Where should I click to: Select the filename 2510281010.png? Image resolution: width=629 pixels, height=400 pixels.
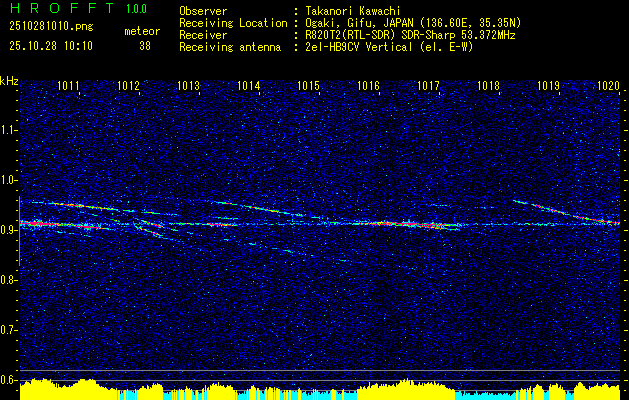pos(51,27)
